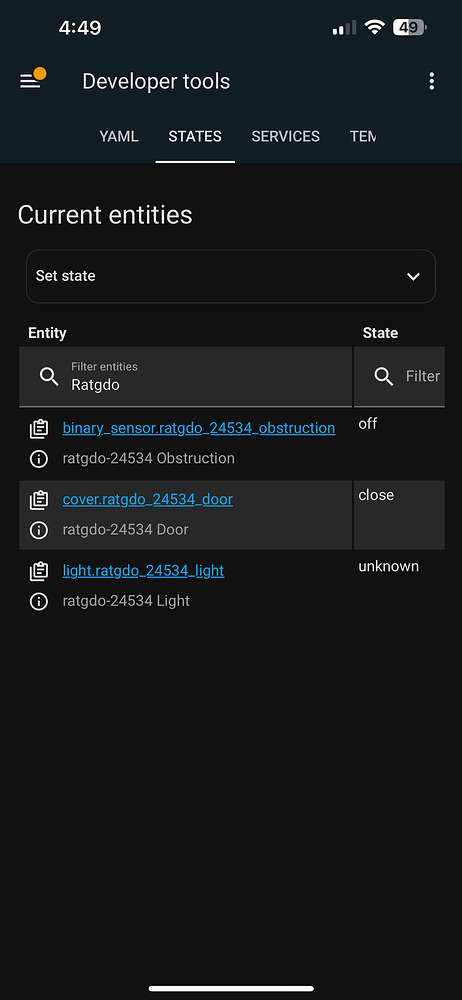Switch to the YAML tab
Viewport: 462px width, 1000px height.
click(x=119, y=136)
